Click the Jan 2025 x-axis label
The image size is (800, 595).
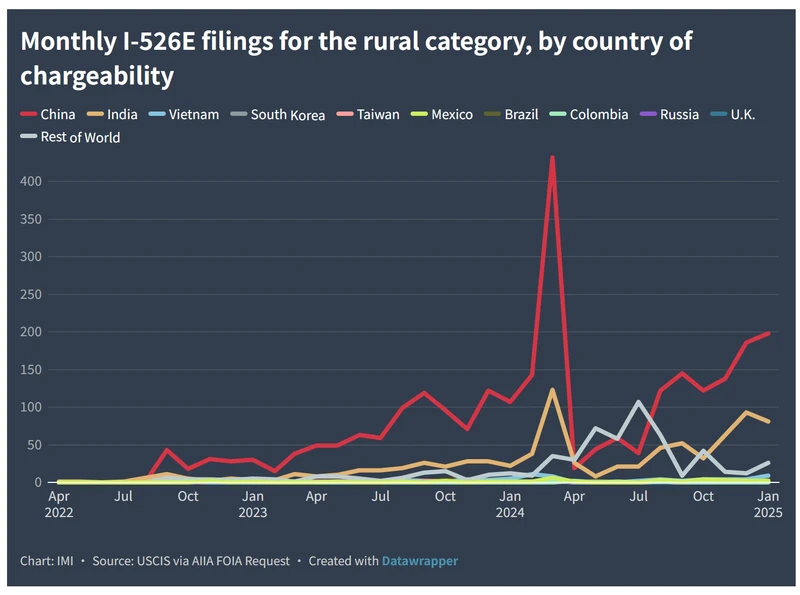click(768, 504)
